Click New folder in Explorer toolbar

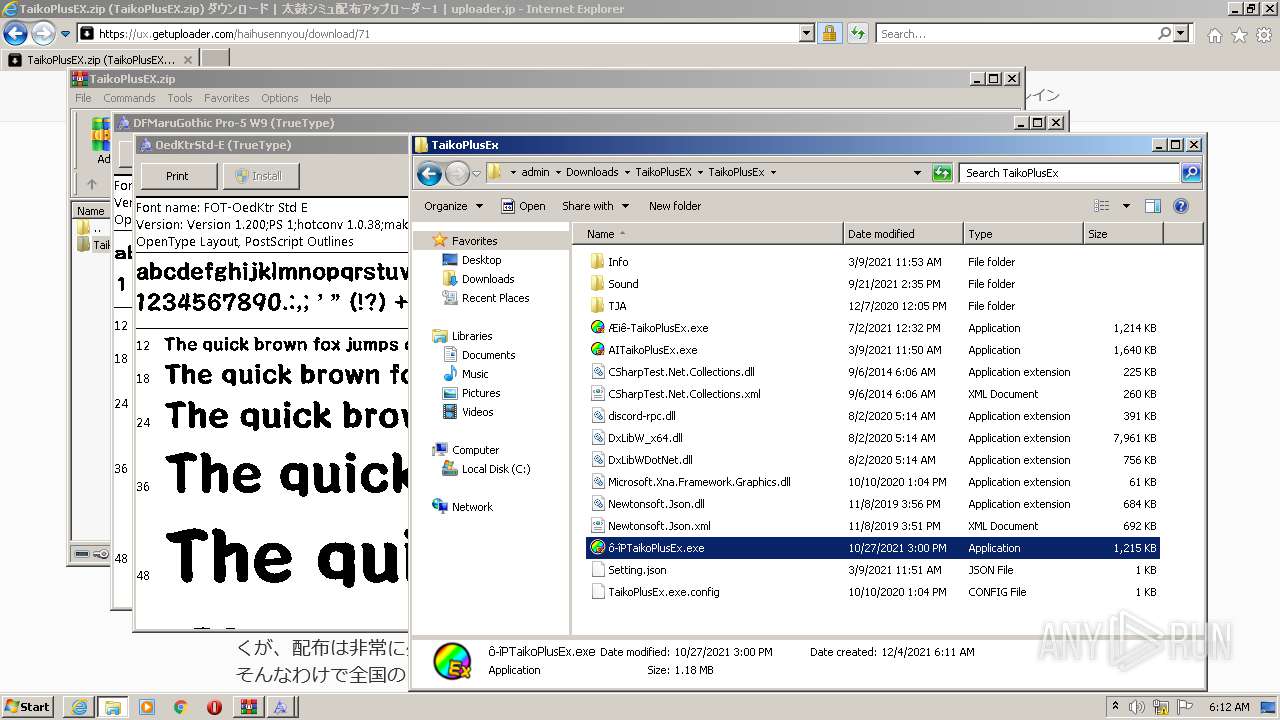(675, 206)
